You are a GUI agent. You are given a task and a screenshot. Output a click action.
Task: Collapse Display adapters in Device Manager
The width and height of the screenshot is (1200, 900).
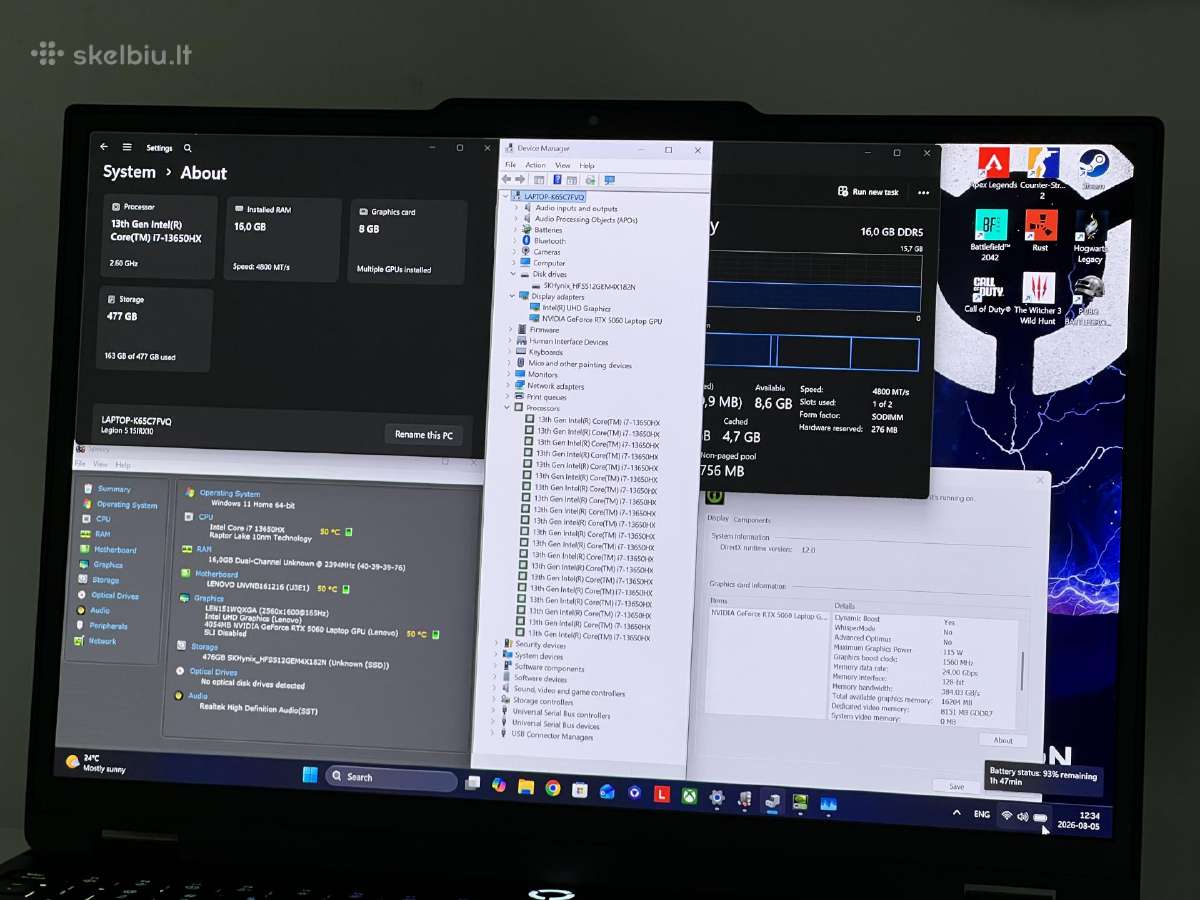(x=512, y=296)
